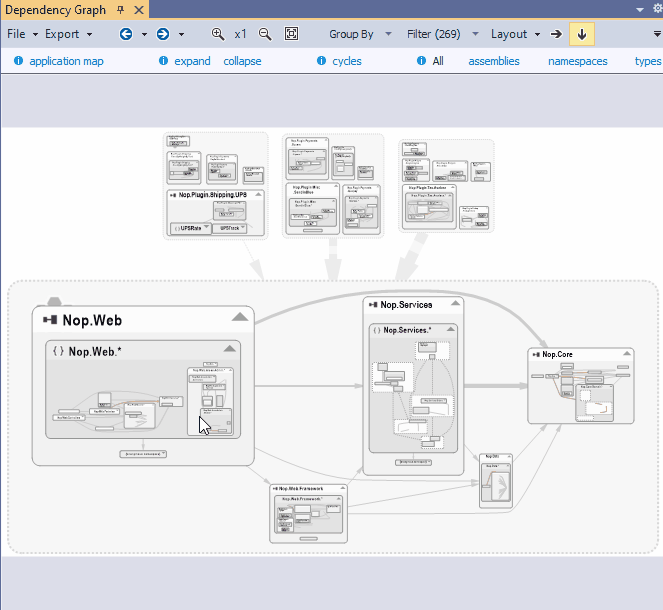The image size is (663, 610).
Task: Click the All link
Action: click(x=438, y=61)
